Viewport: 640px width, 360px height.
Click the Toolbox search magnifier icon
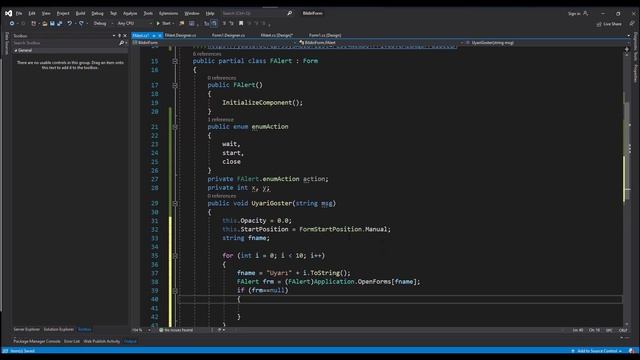click(x=121, y=42)
